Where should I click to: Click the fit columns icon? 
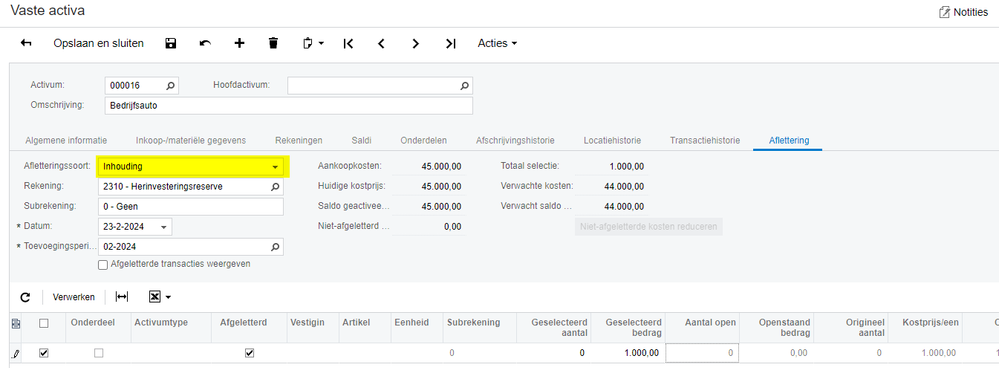click(122, 297)
